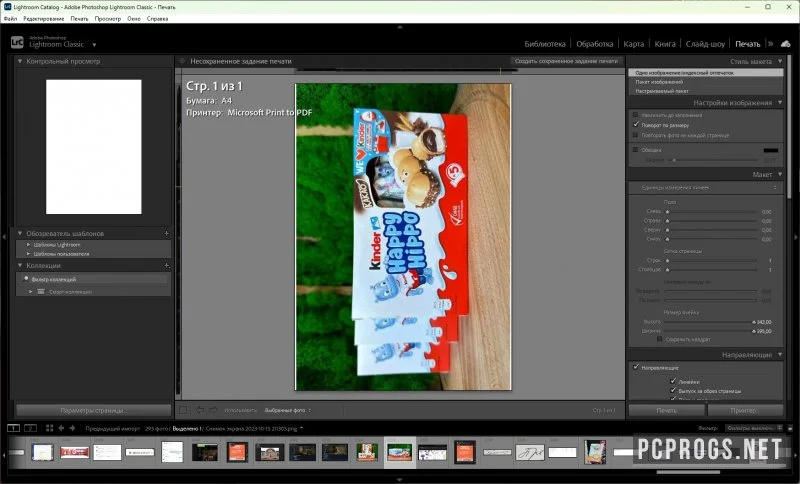Click the main window display button 1
This screenshot has height=484, width=800.
click(13, 428)
